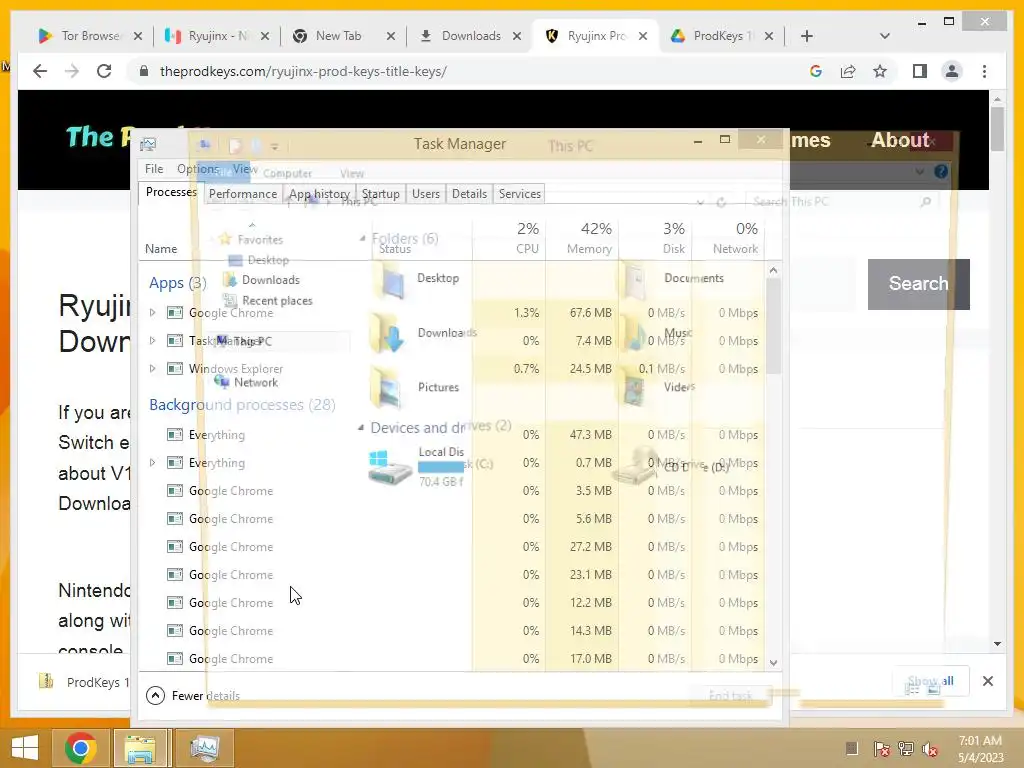This screenshot has width=1024, height=768.
Task: Dismiss the Chrome downloads bar
Action: click(x=987, y=681)
